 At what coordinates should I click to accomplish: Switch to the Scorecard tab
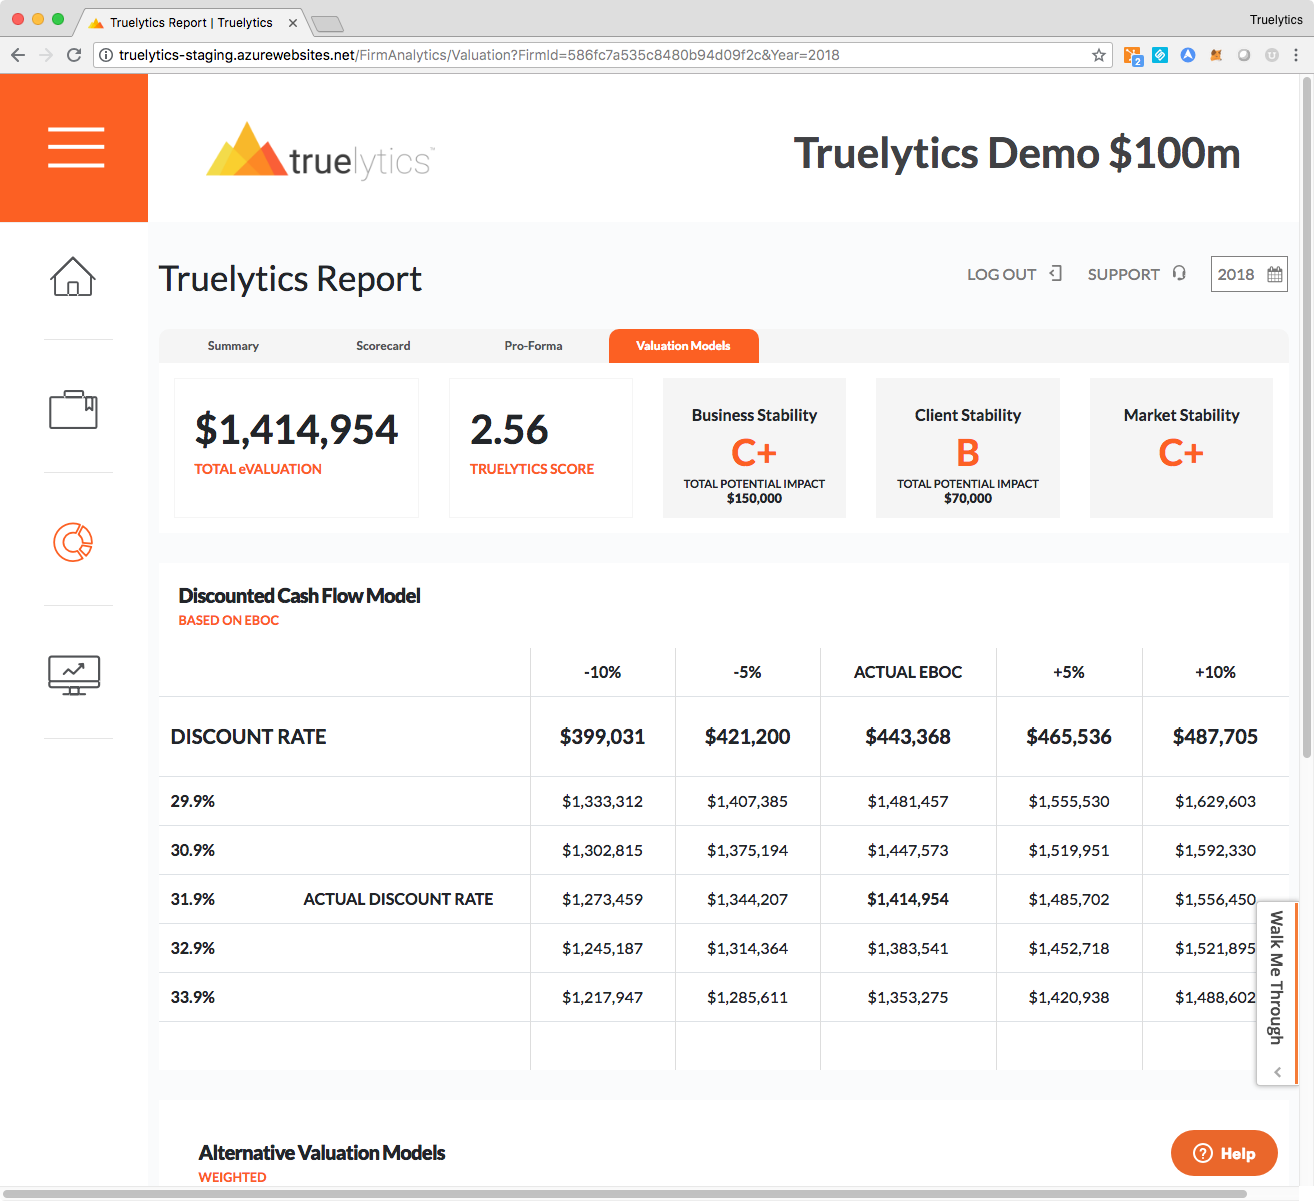(383, 346)
